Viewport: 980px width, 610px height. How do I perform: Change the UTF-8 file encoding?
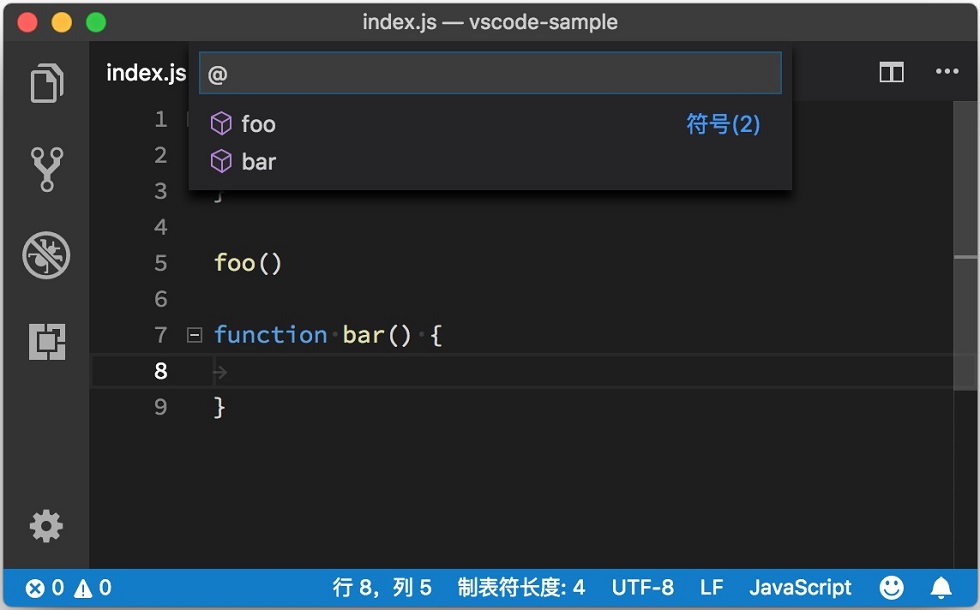point(642,588)
